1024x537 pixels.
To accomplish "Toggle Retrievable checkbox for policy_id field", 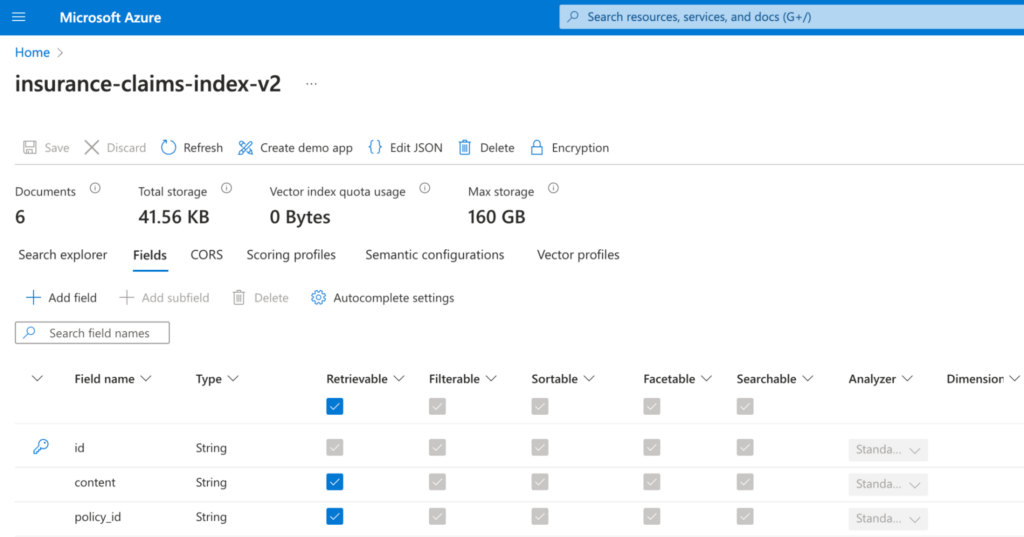I will pyautogui.click(x=335, y=517).
